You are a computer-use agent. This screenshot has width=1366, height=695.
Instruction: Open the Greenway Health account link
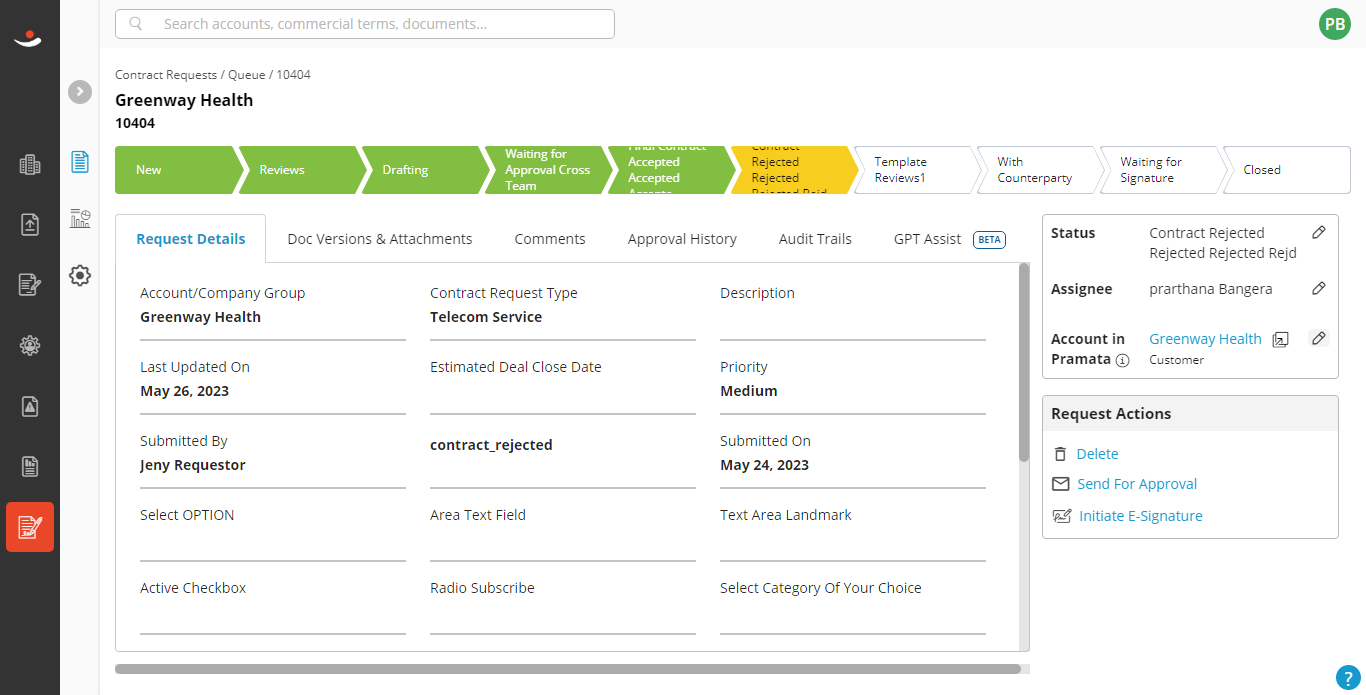(x=1205, y=339)
